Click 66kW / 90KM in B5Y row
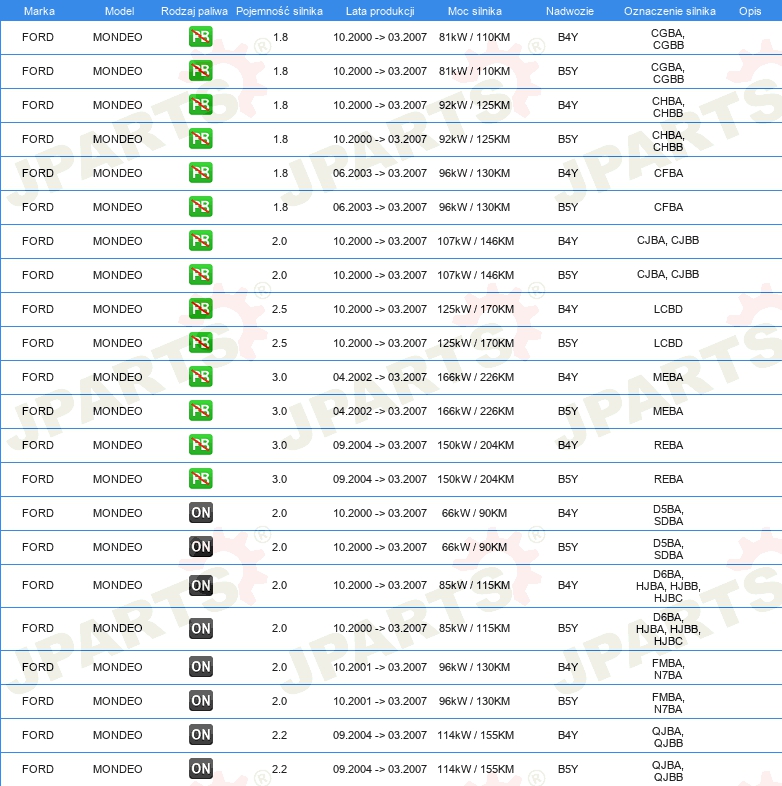782x786 pixels. 474,547
